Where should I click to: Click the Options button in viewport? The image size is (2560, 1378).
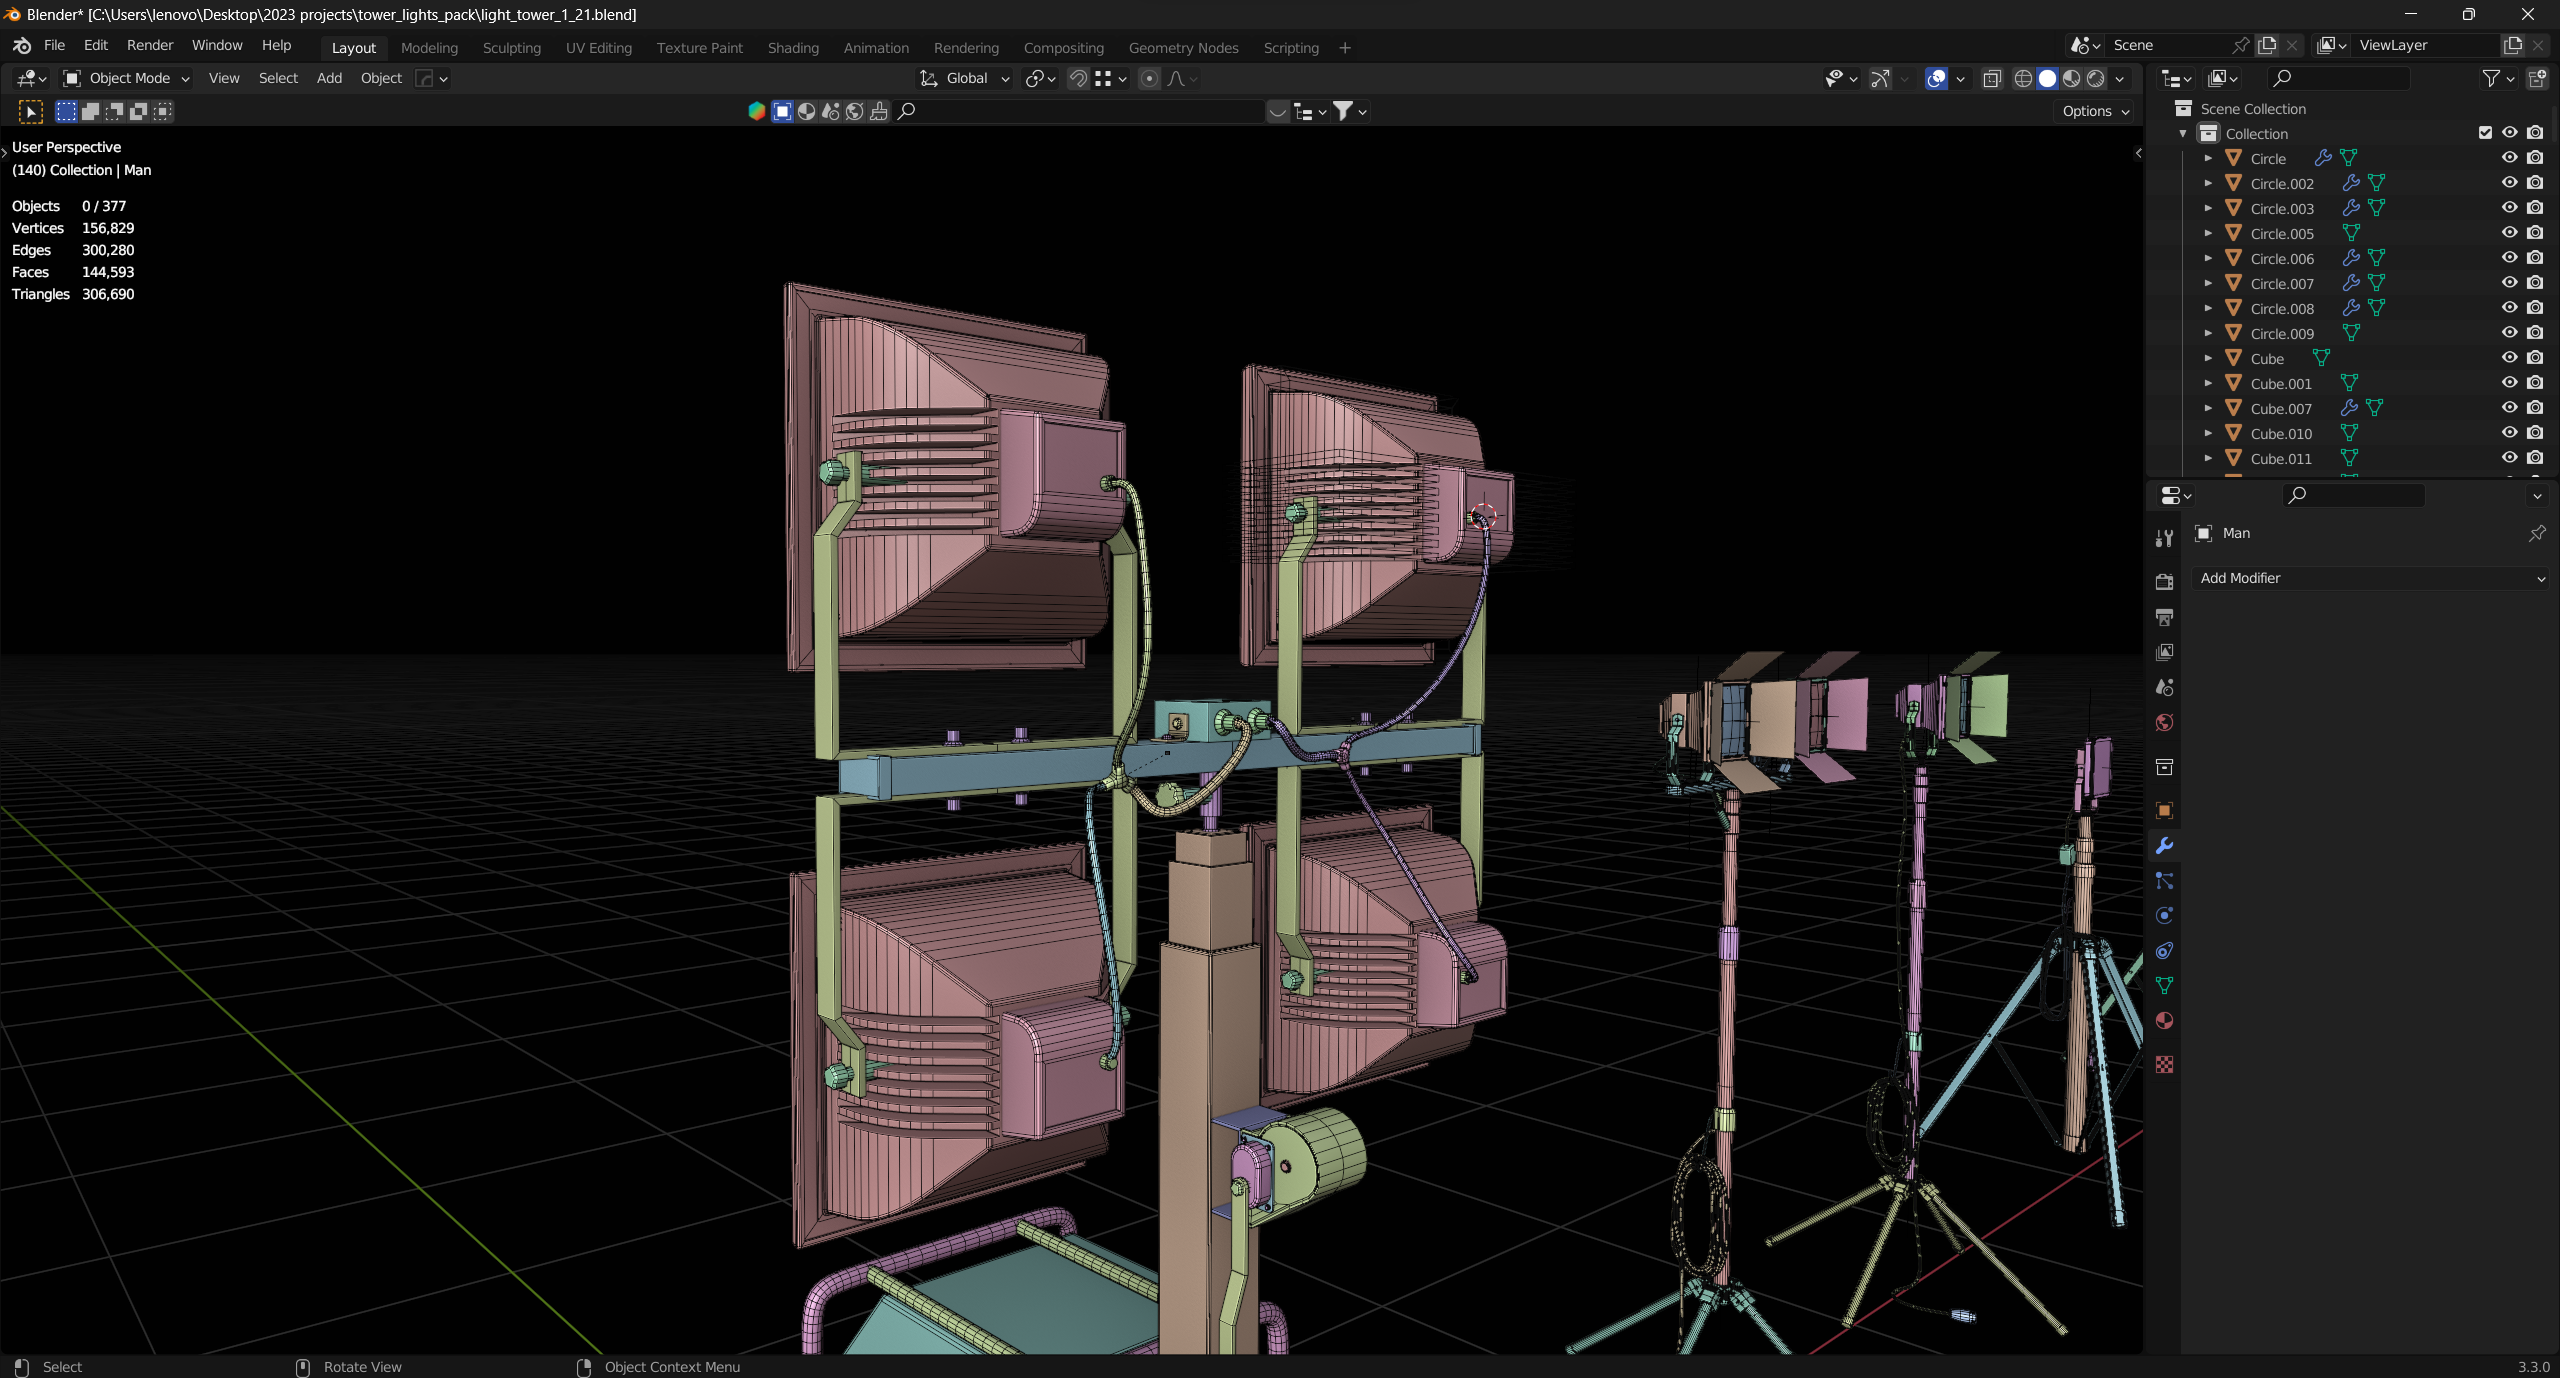2095,111
